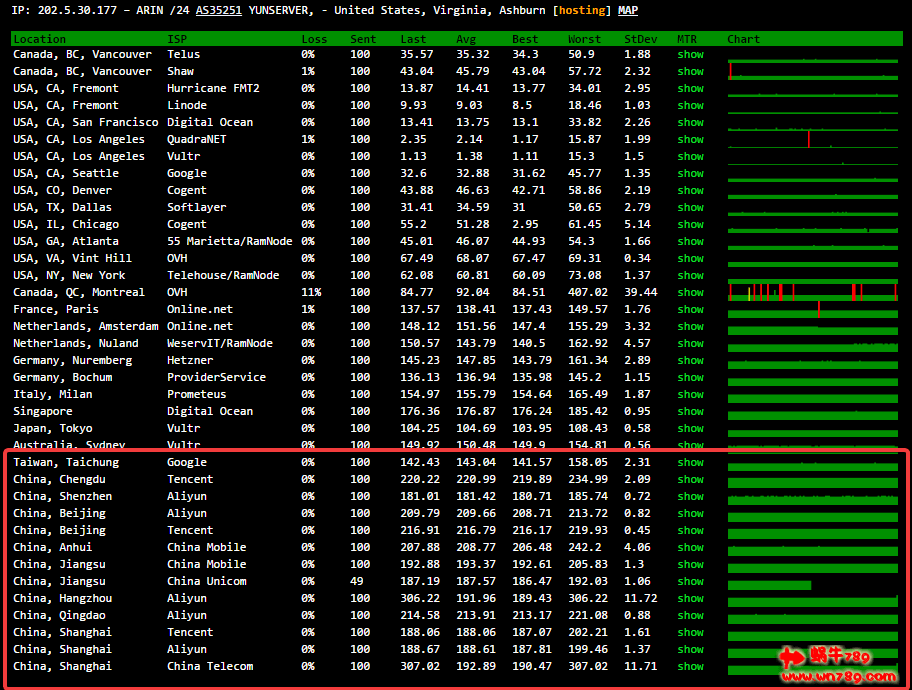
Task: Show MTR for Taiwan Taichung Google
Action: [x=690, y=463]
